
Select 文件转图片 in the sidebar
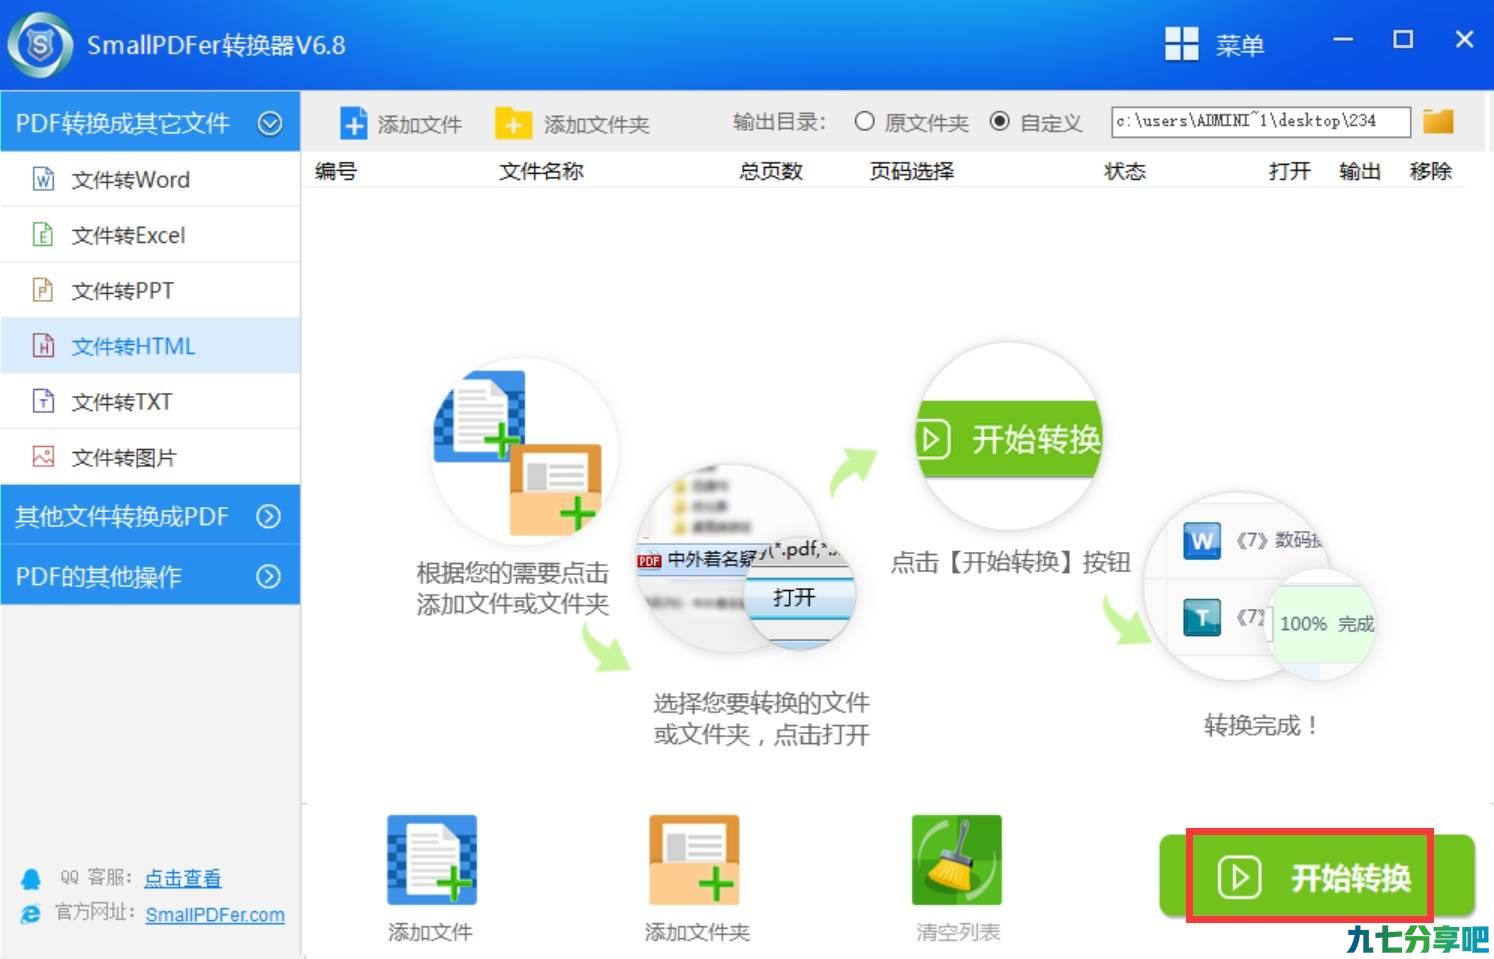pos(150,457)
